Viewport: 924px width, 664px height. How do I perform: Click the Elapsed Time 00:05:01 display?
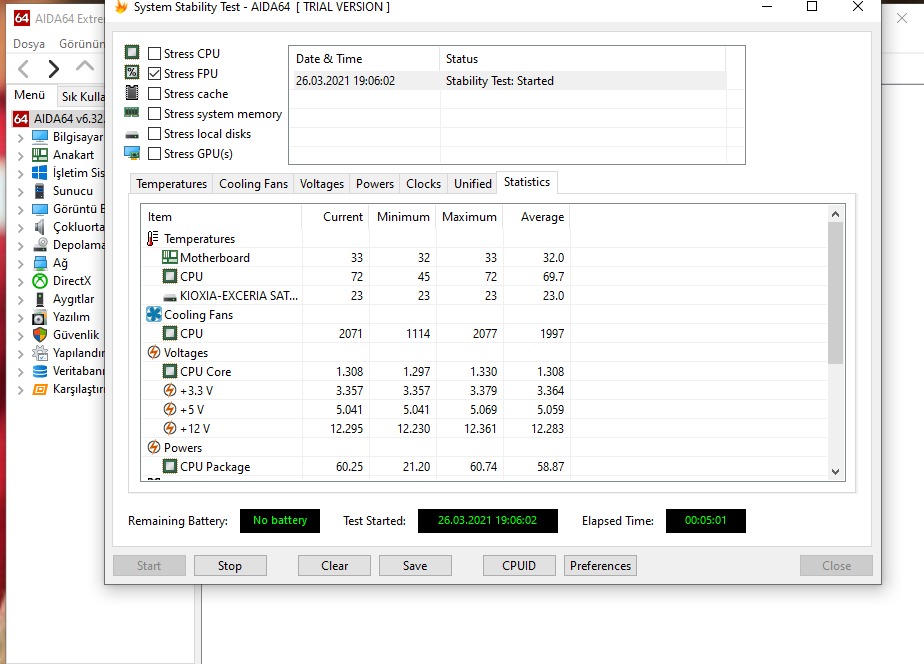pos(705,521)
